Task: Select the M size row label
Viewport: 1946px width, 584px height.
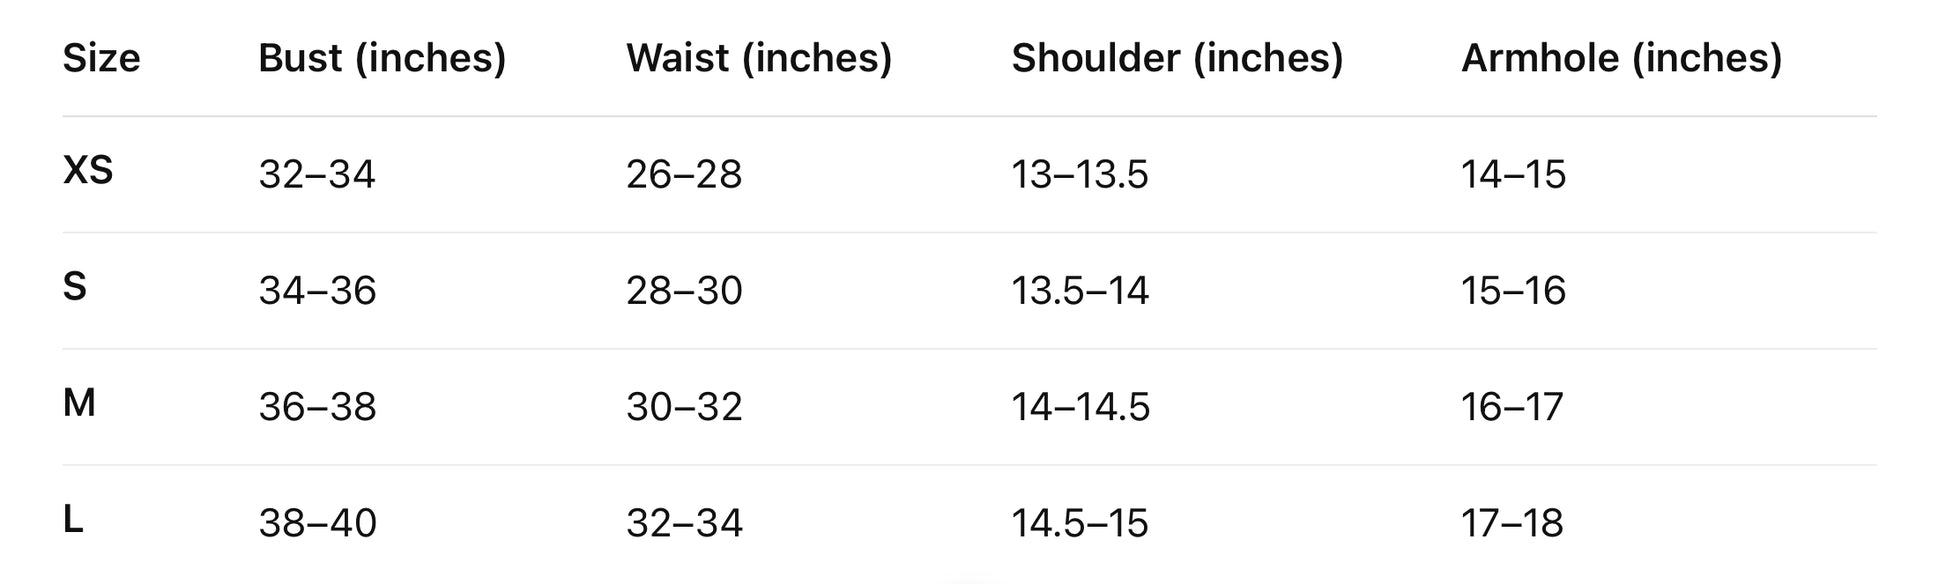Action: click(79, 403)
